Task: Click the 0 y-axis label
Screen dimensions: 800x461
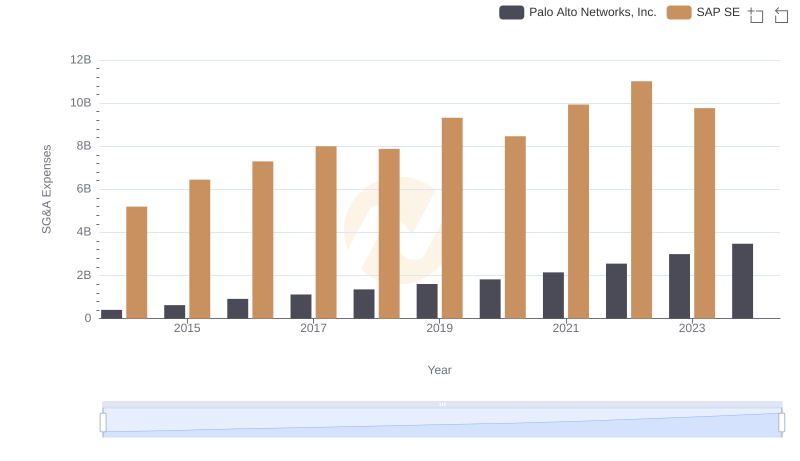Action: 88,318
